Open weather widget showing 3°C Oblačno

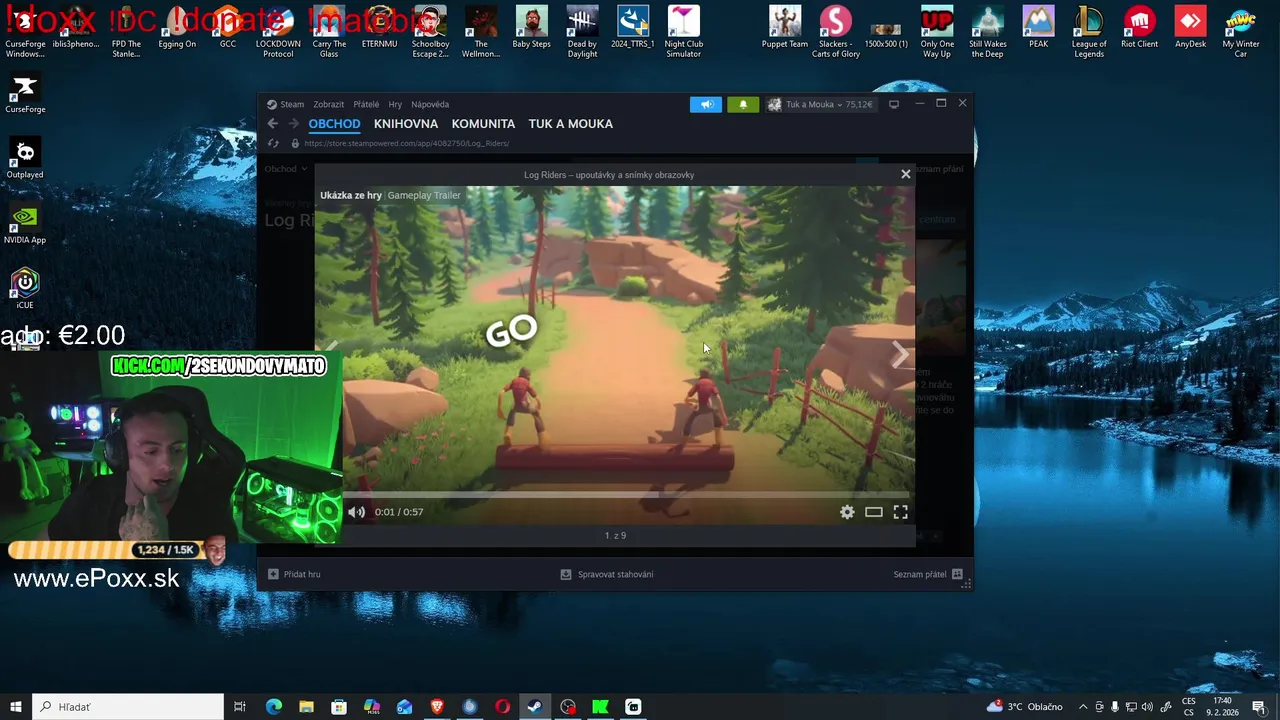[x=1024, y=707]
